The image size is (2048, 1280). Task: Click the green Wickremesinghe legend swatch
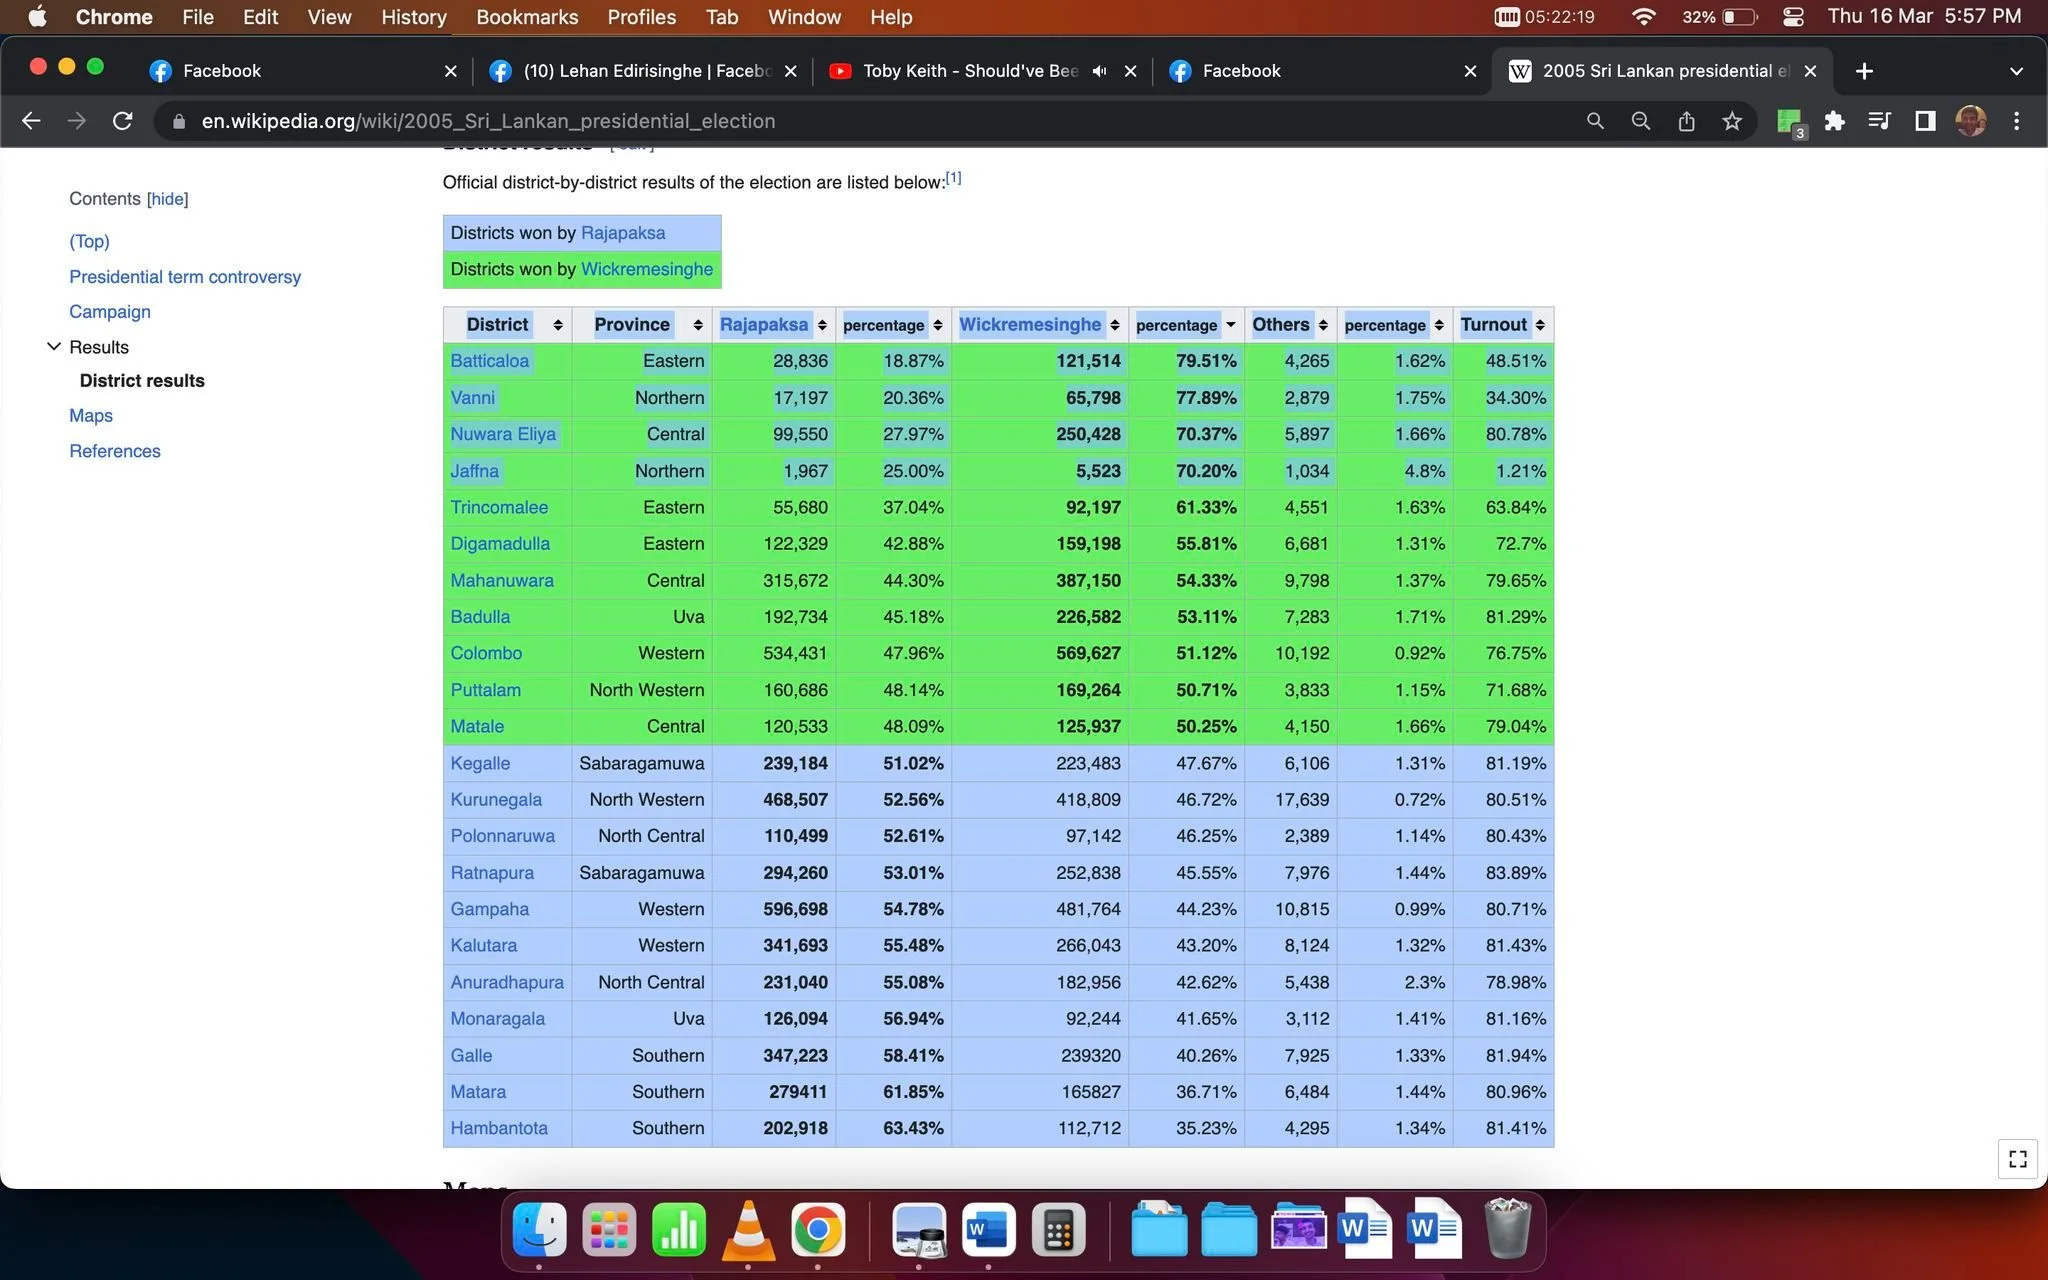point(582,269)
